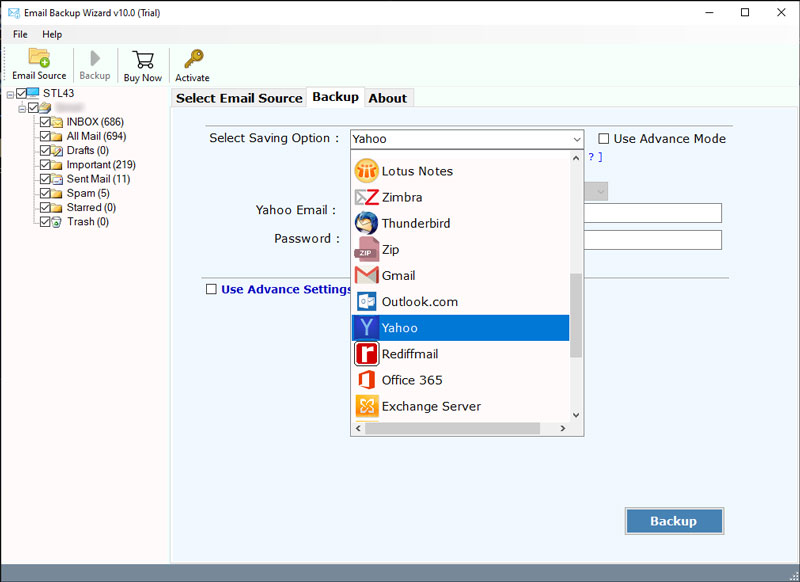800x582 pixels.
Task: Switch to Select Email Source tab
Action: point(239,98)
